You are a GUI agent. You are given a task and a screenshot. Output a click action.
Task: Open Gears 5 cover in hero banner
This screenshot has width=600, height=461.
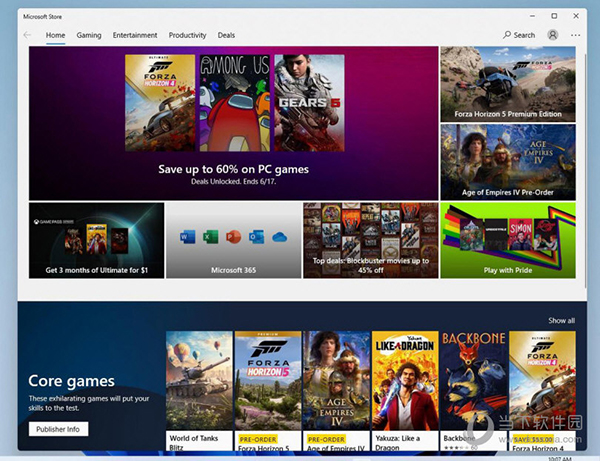[309, 103]
